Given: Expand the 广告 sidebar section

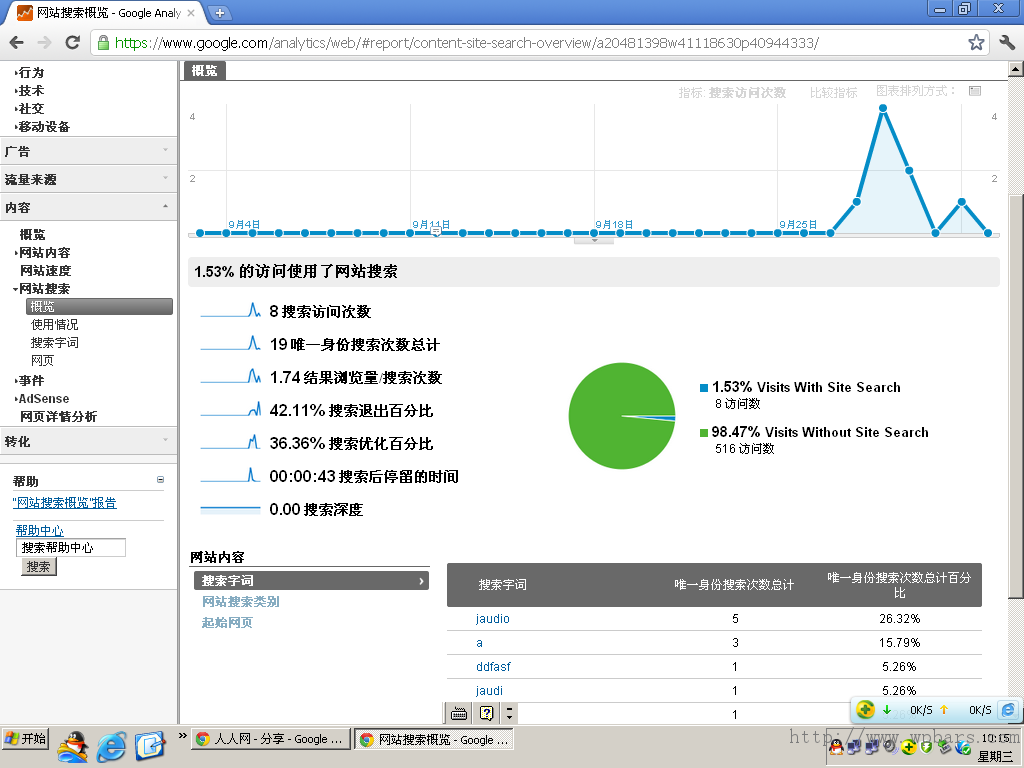Looking at the screenshot, I should point(88,151).
